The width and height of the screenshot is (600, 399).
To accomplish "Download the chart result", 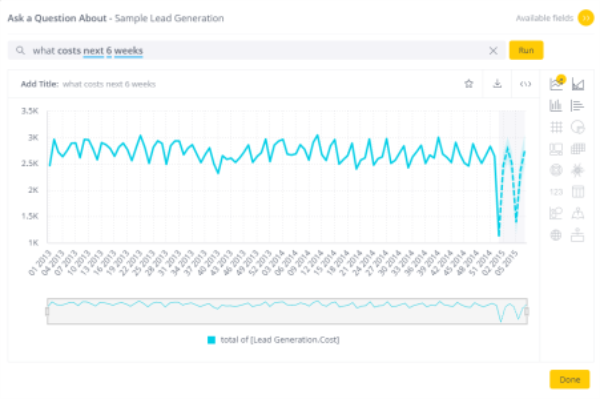I will coord(497,83).
